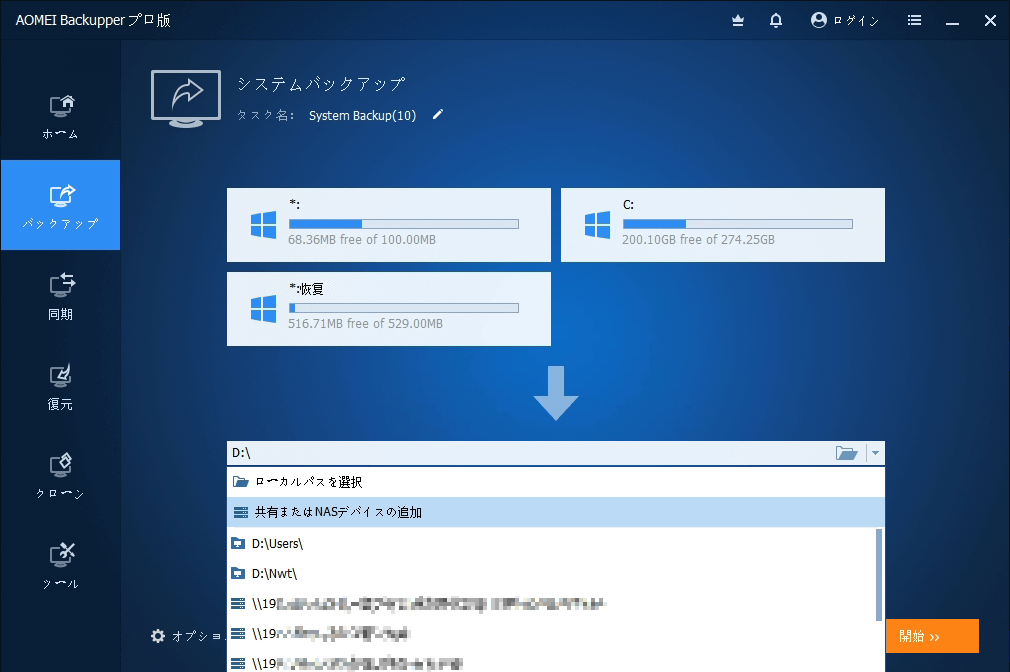Open the hamburger menu list icon
This screenshot has height=672, width=1010.
pyautogui.click(x=914, y=21)
